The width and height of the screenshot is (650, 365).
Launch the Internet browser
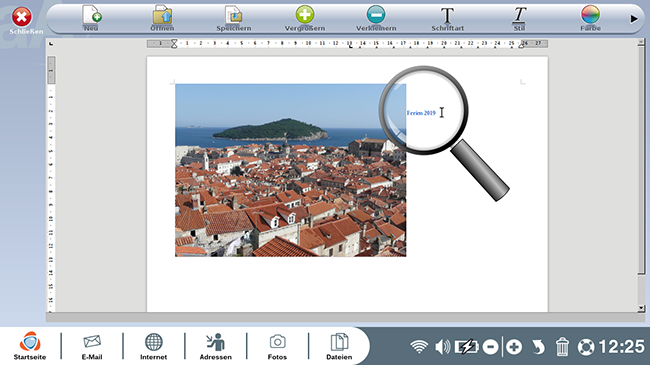pyautogui.click(x=153, y=346)
